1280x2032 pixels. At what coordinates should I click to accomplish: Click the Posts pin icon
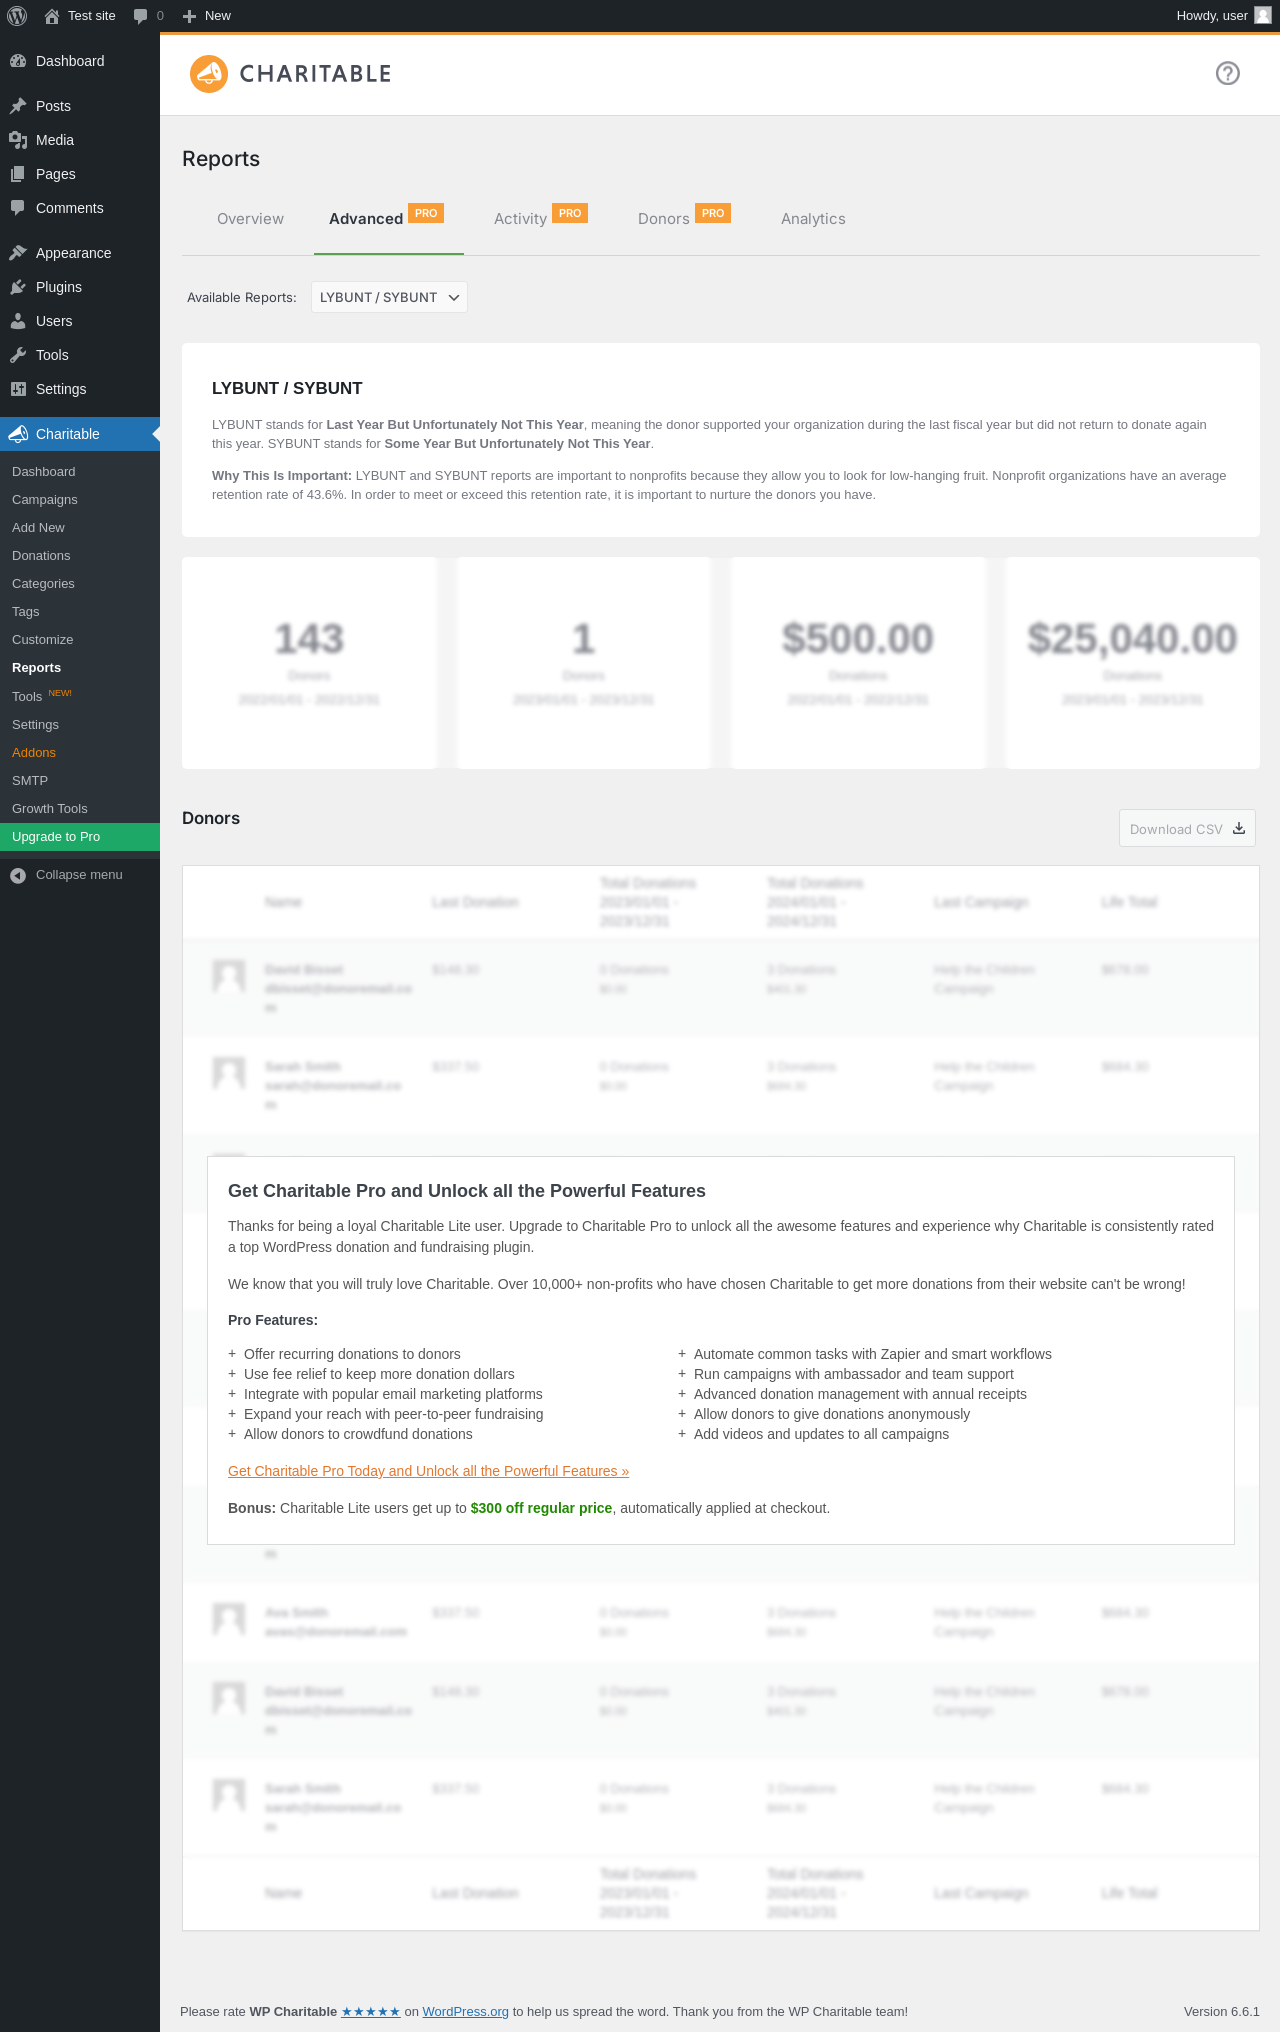(18, 106)
